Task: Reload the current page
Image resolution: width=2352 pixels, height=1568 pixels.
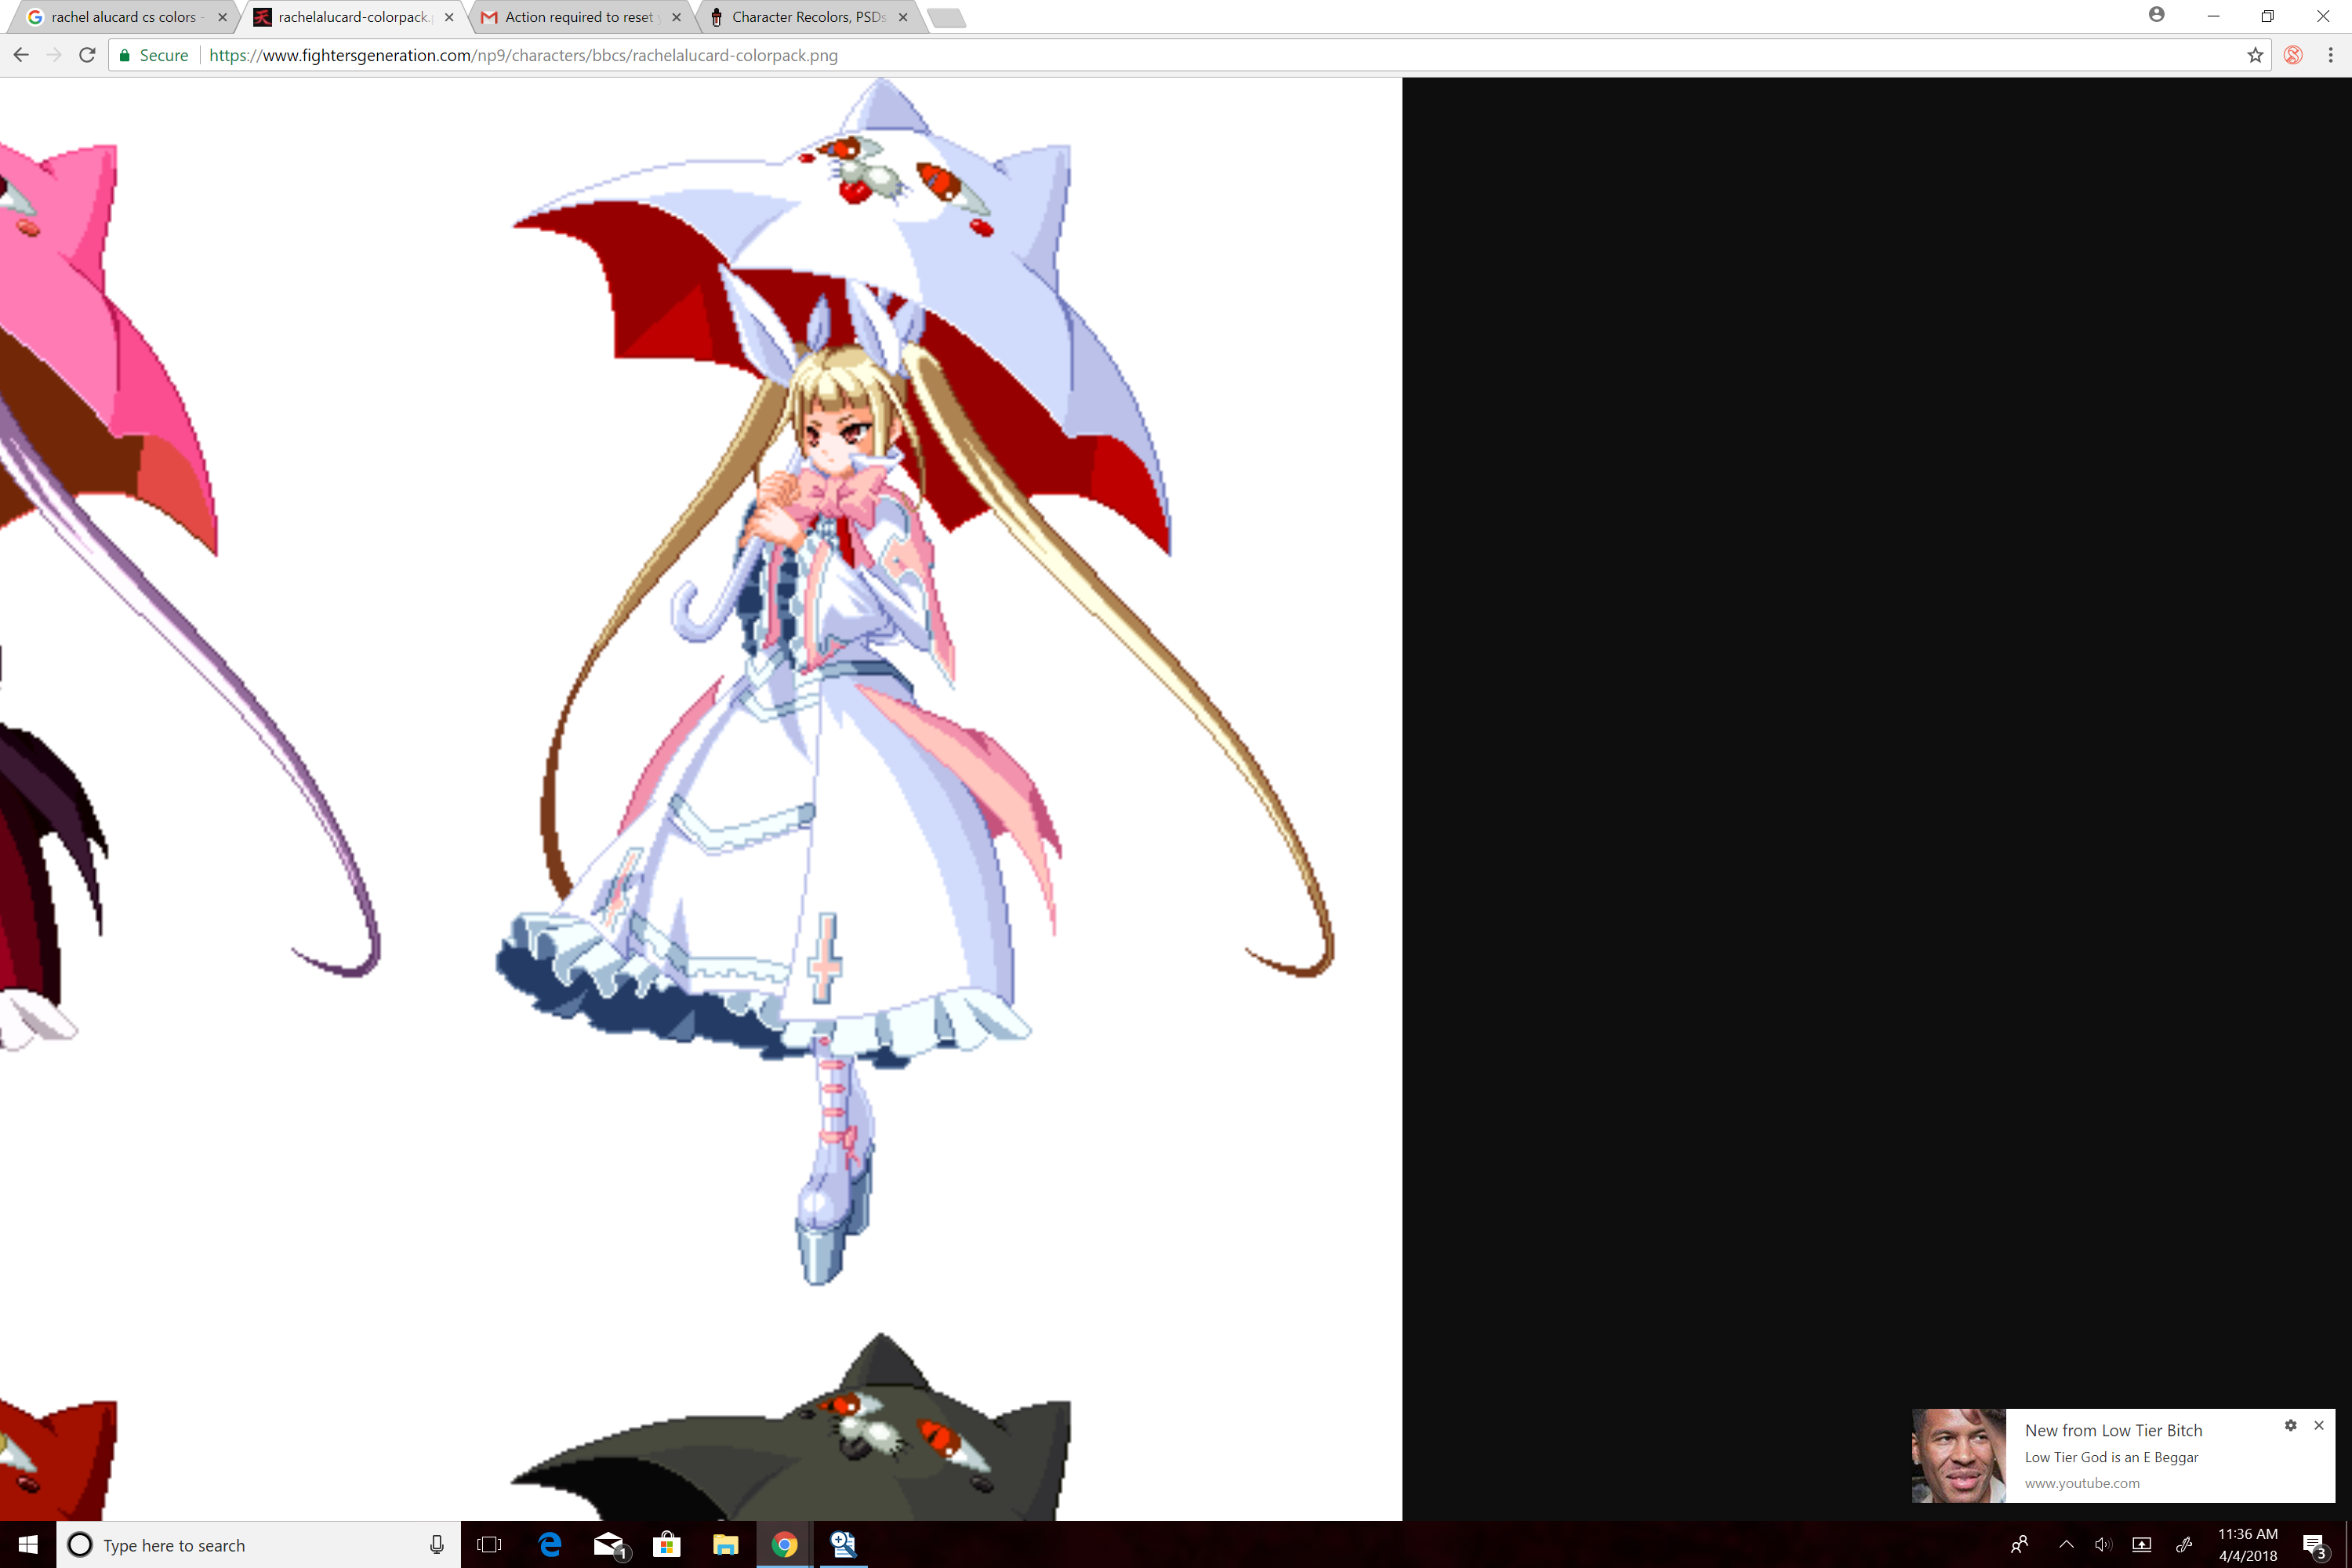Action: click(x=87, y=55)
